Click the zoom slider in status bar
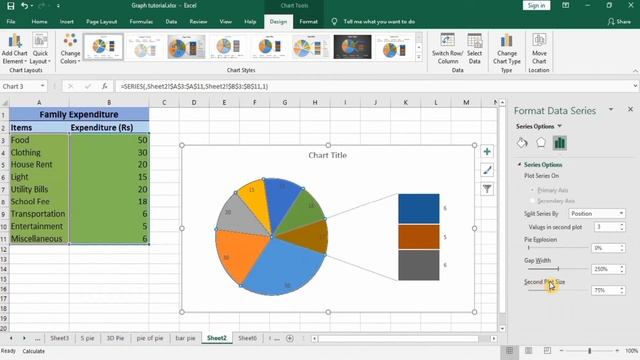Screen dimensions: 640x360 tap(589, 351)
